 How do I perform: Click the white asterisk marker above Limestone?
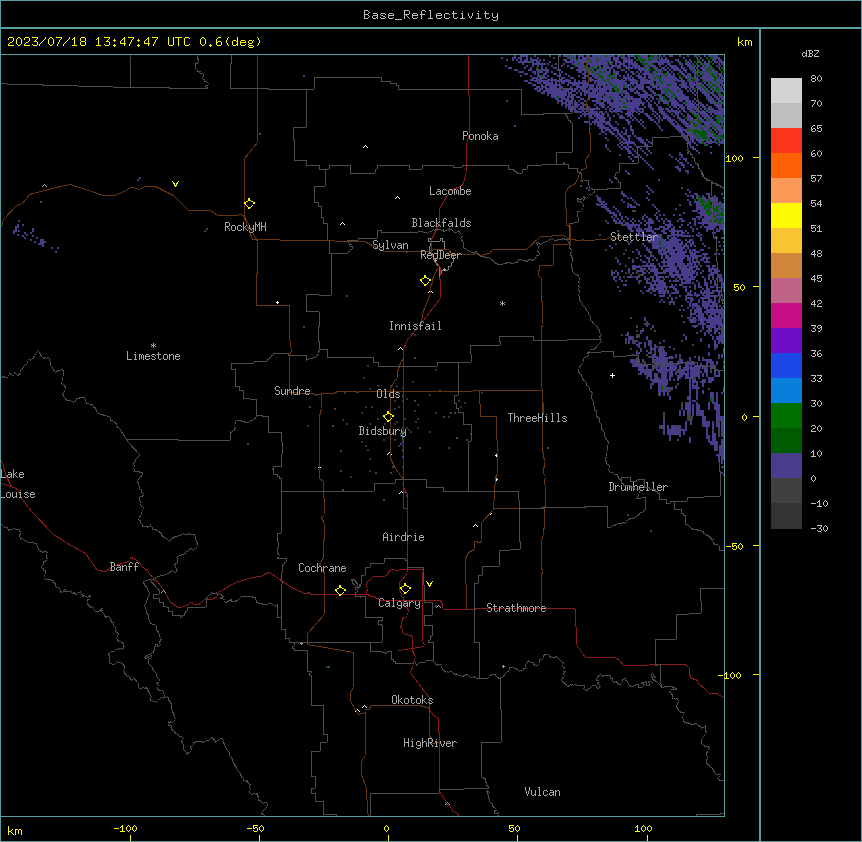coord(153,346)
